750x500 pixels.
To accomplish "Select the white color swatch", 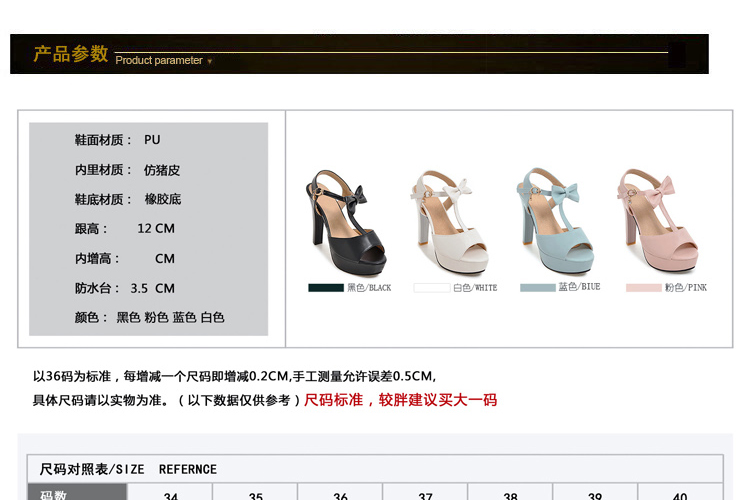I will coord(431,288).
